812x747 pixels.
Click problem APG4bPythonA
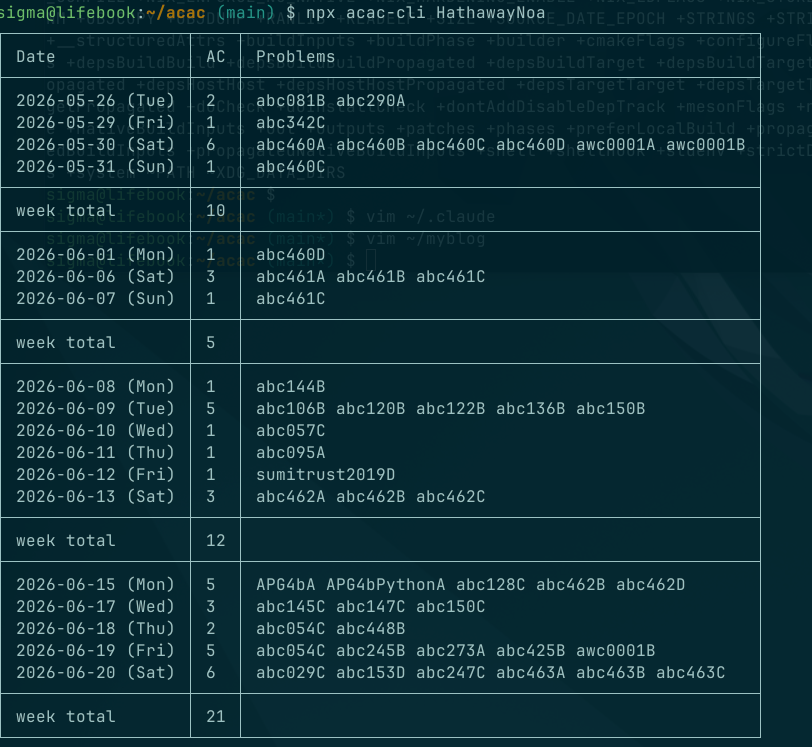[386, 585]
